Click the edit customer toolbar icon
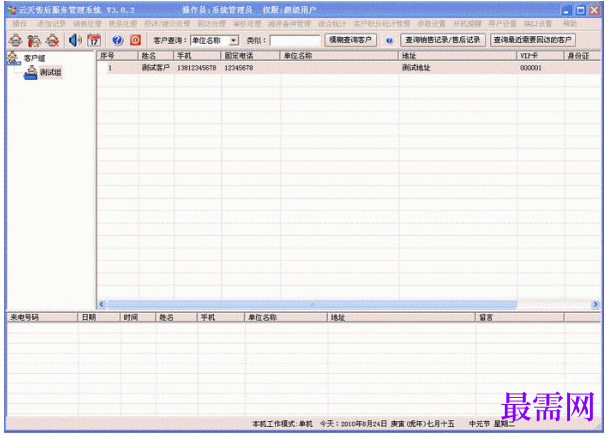The height and width of the screenshot is (438, 613). 34,40
